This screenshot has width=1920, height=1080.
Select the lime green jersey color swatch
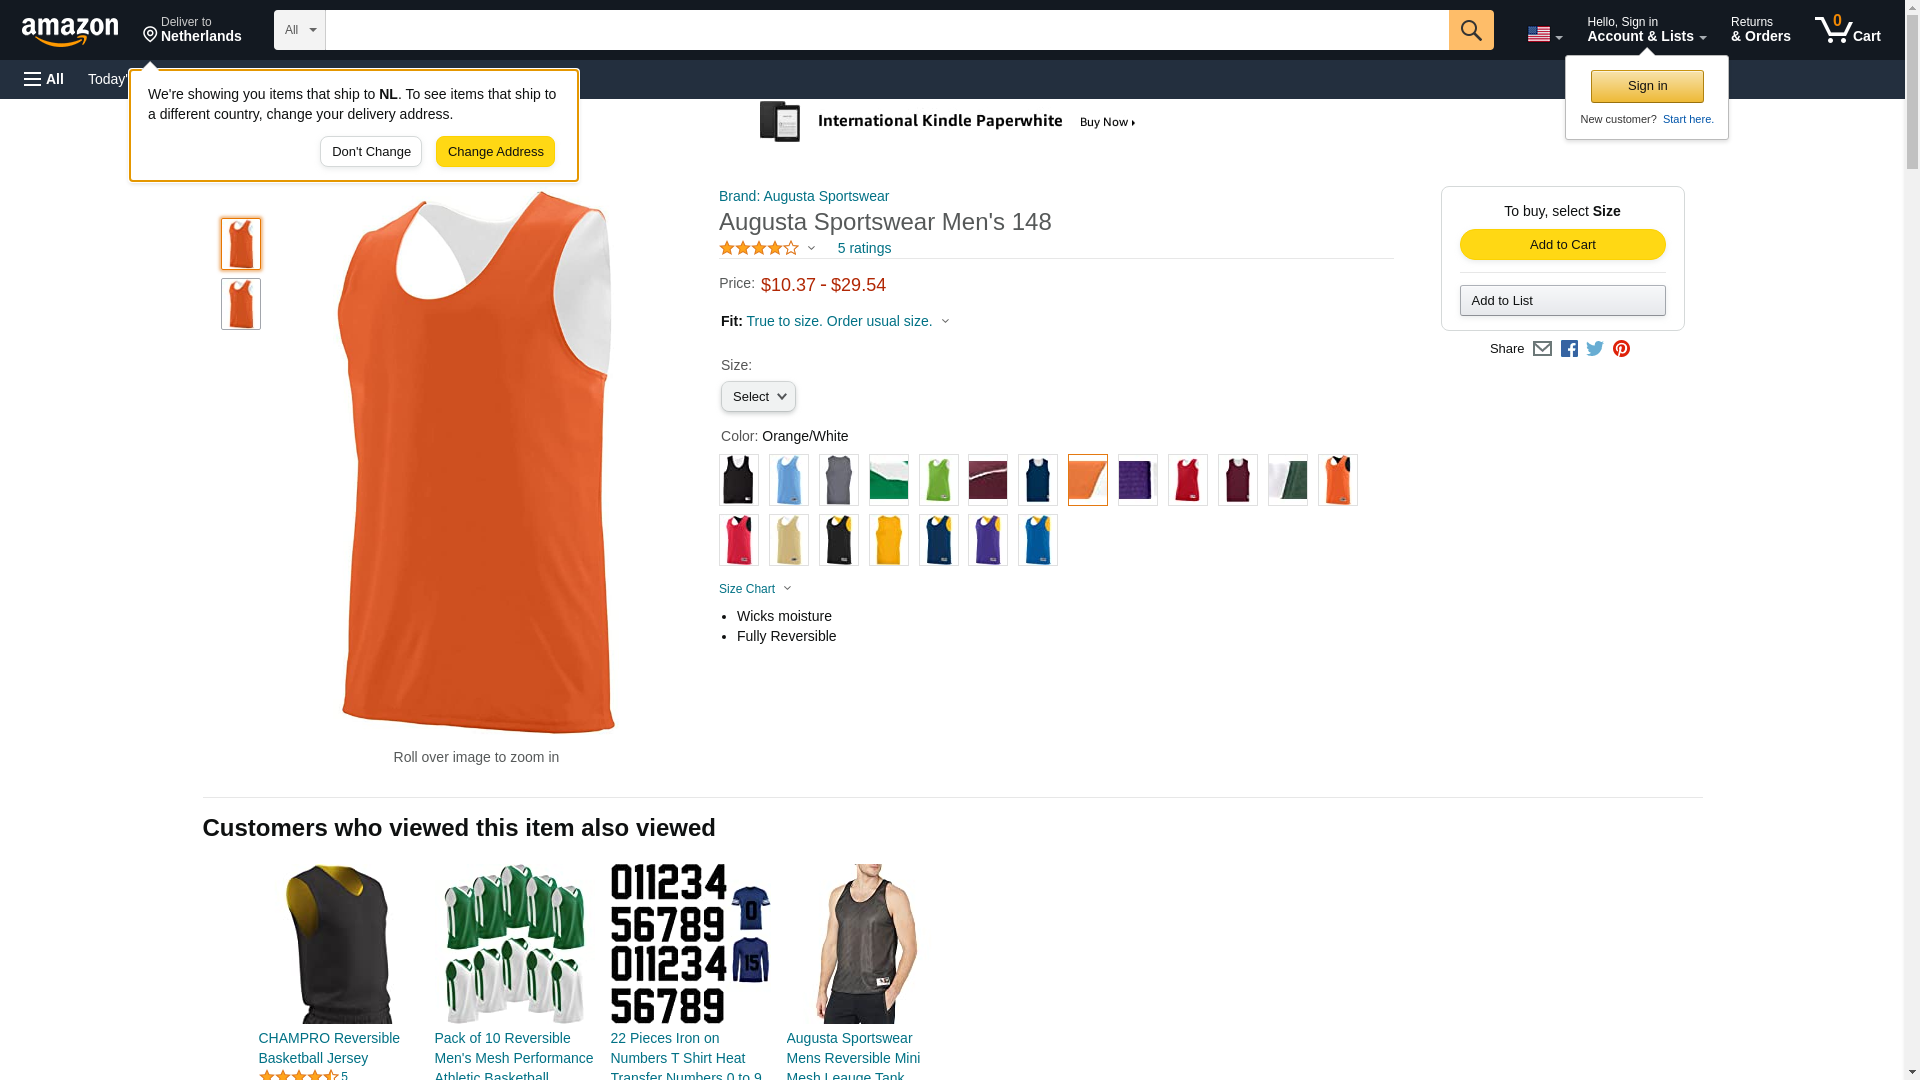tap(938, 480)
